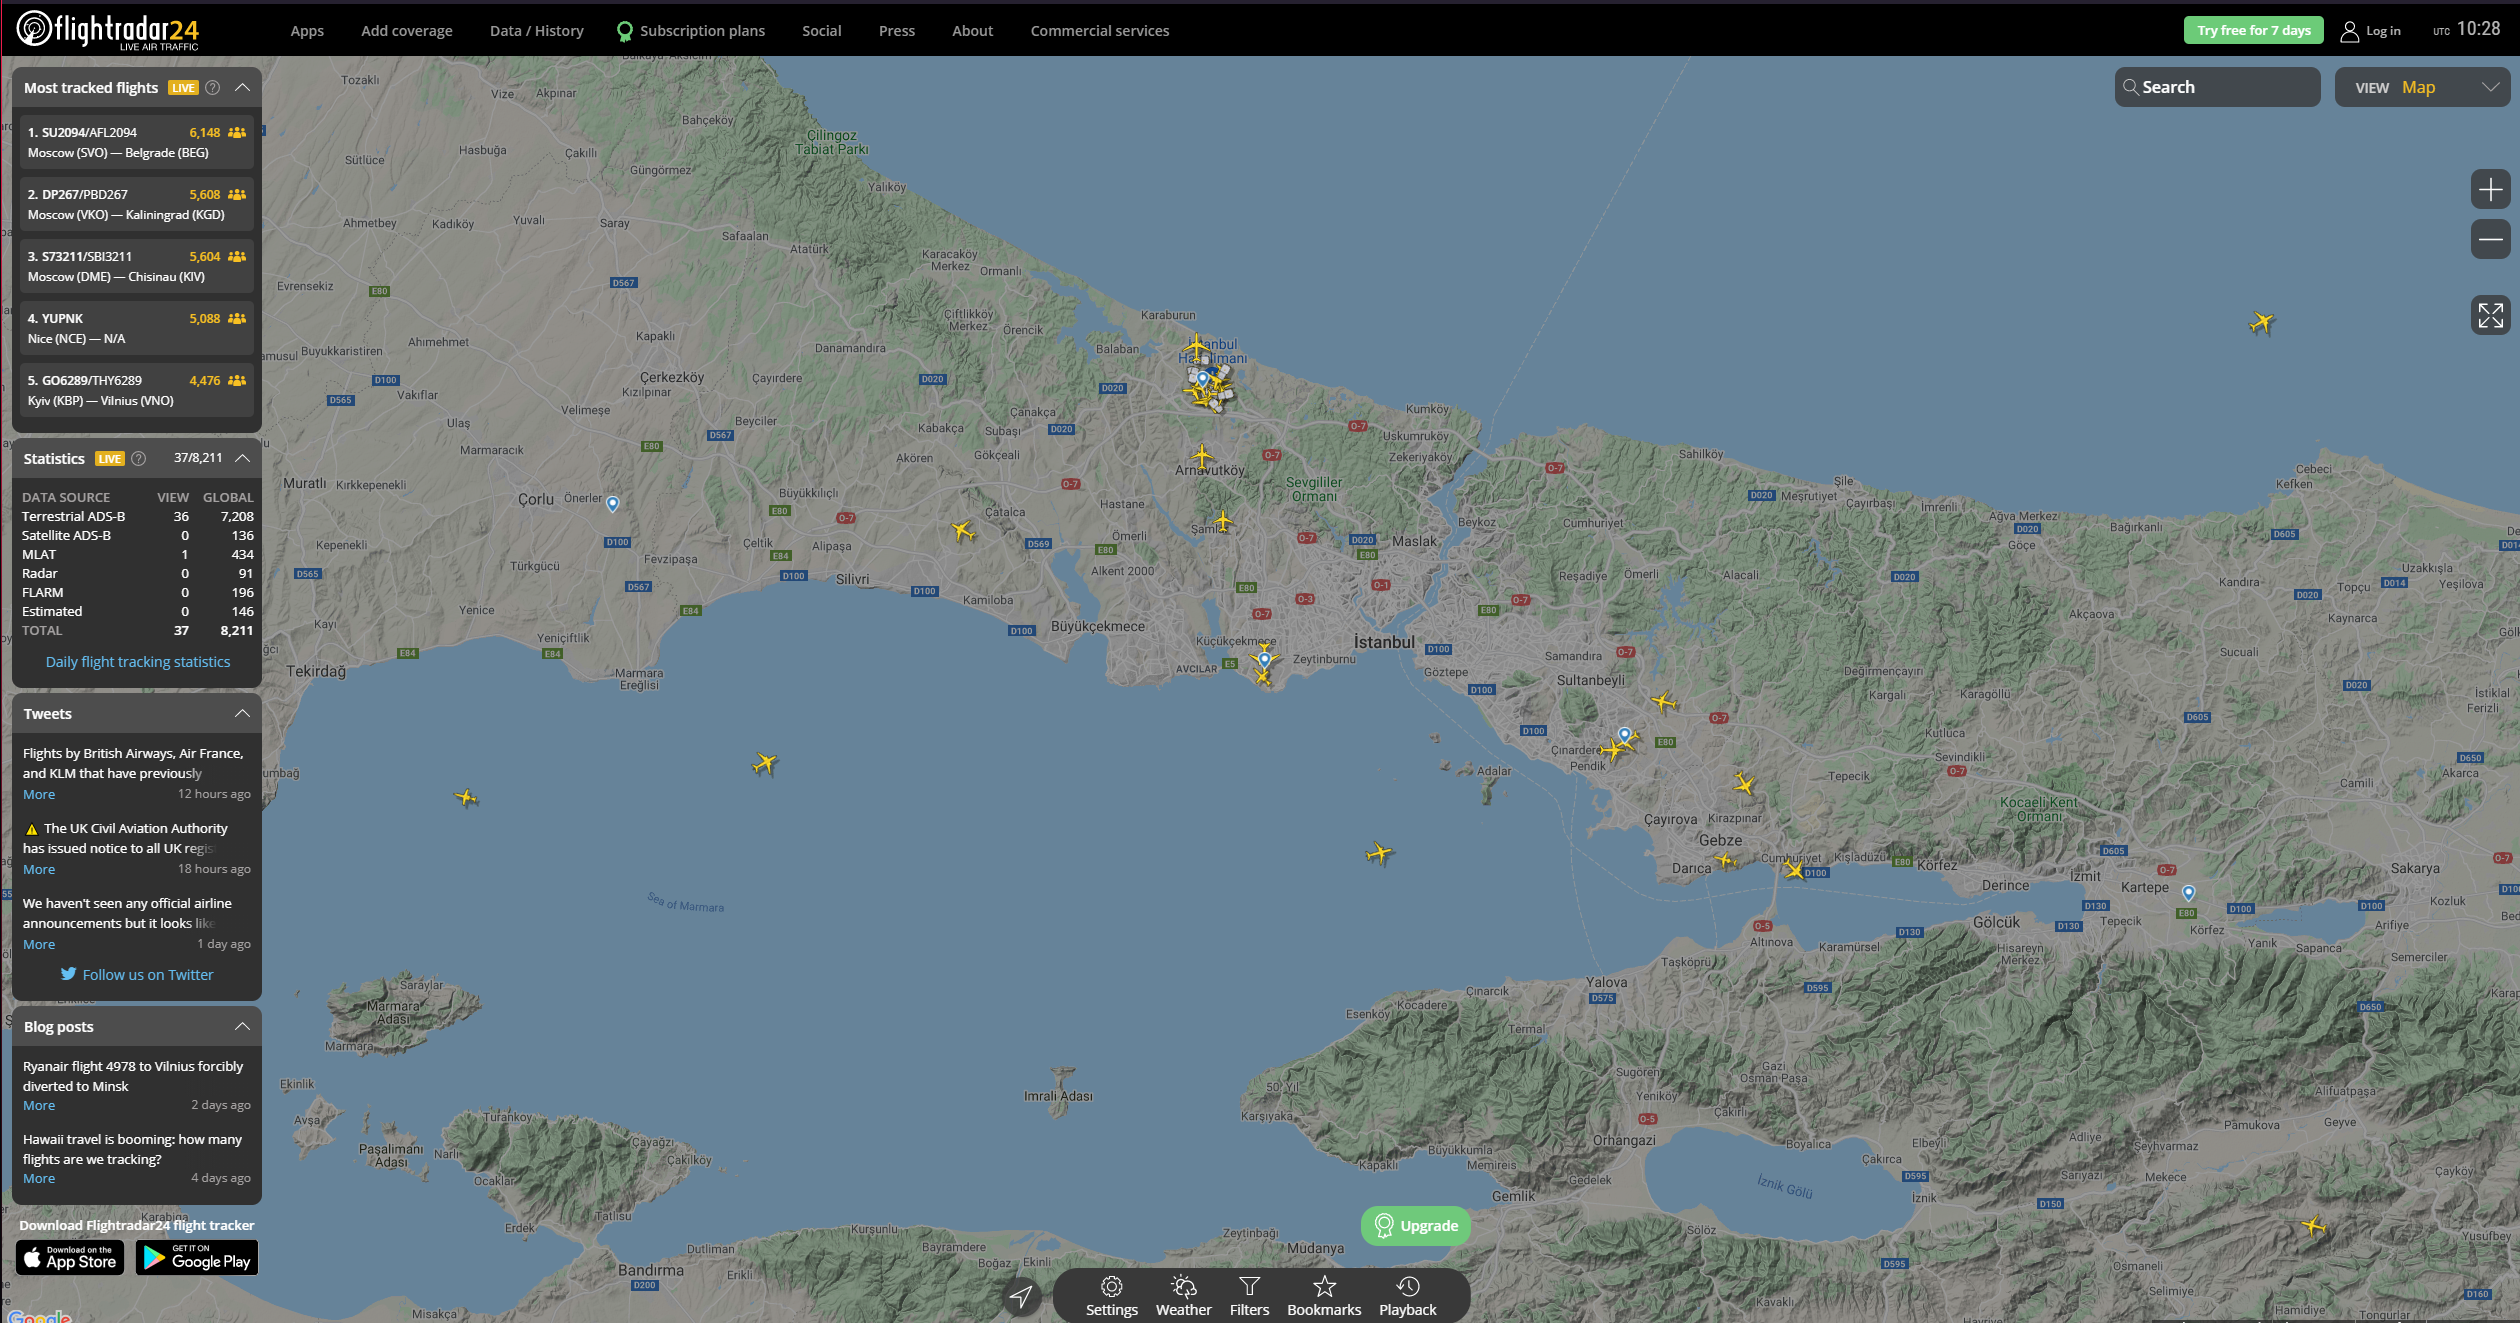
Task: Open Subscription plans
Action: (x=691, y=31)
